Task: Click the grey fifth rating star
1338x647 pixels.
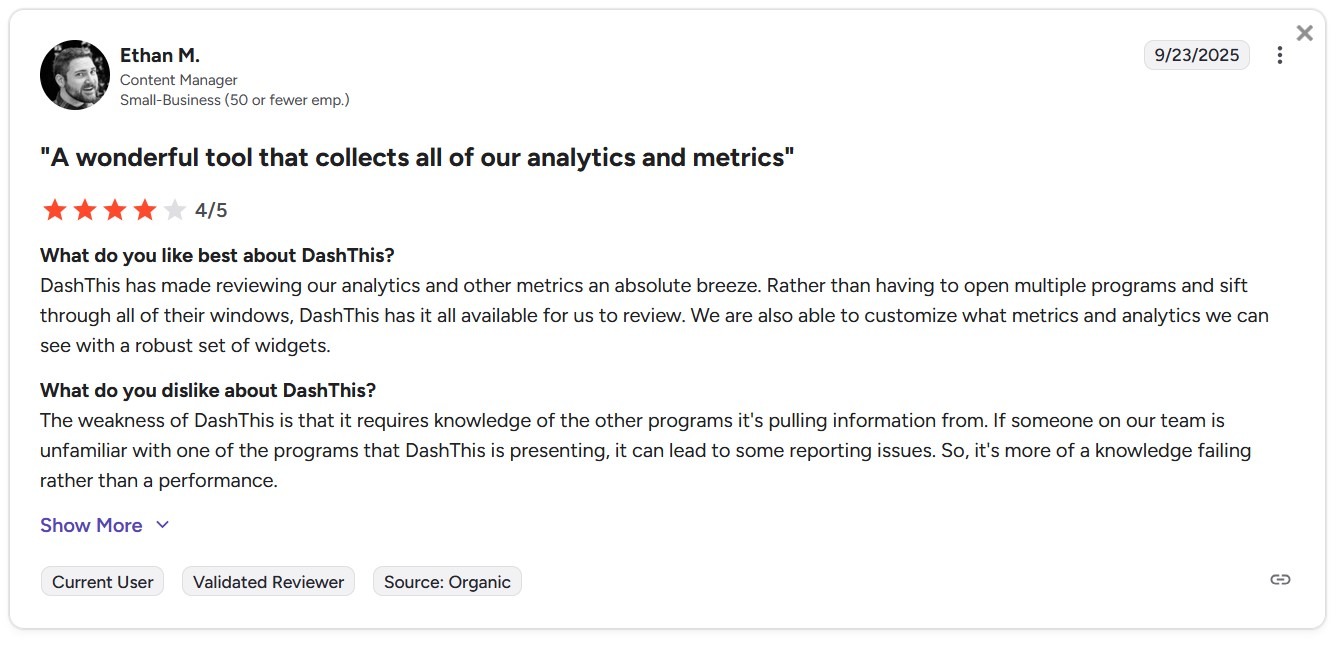Action: (x=175, y=210)
